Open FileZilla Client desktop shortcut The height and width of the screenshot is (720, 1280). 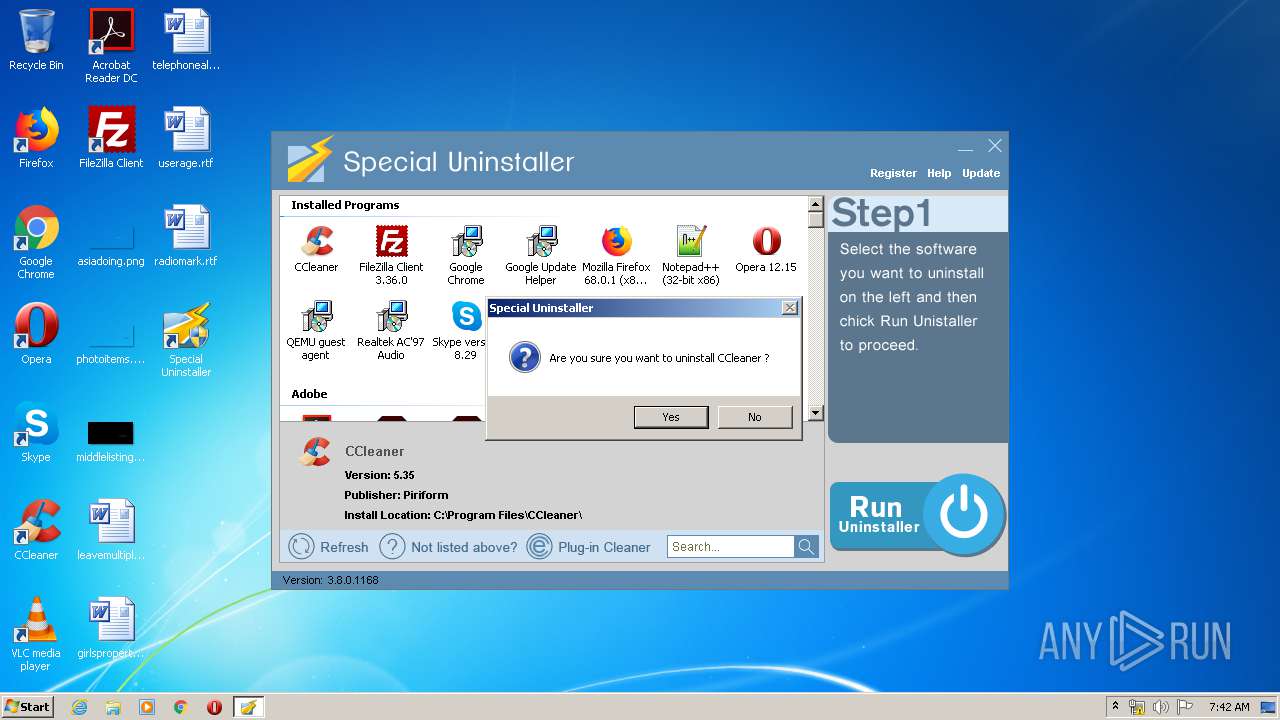pyautogui.click(x=111, y=138)
